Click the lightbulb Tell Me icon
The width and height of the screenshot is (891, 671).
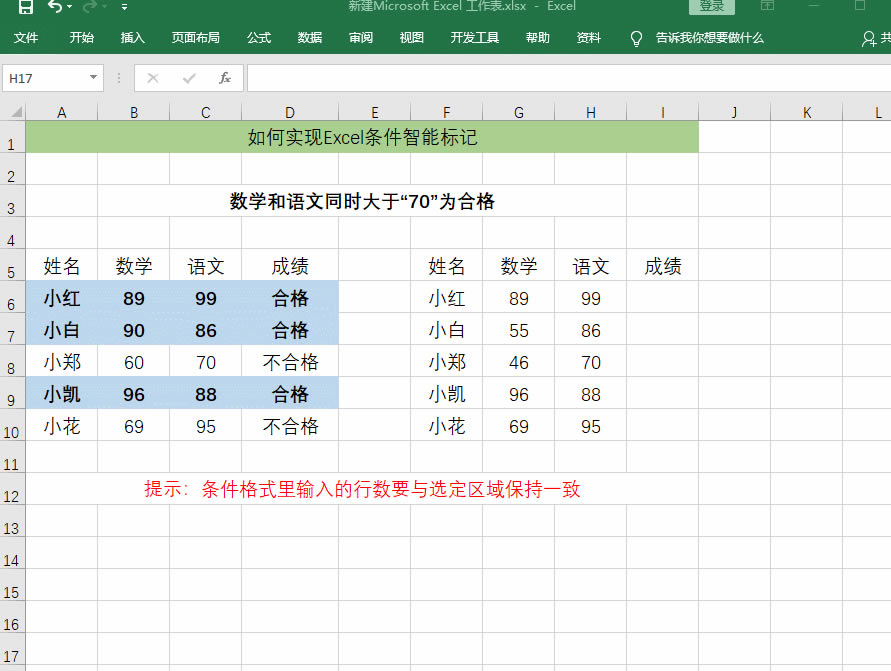pos(636,38)
